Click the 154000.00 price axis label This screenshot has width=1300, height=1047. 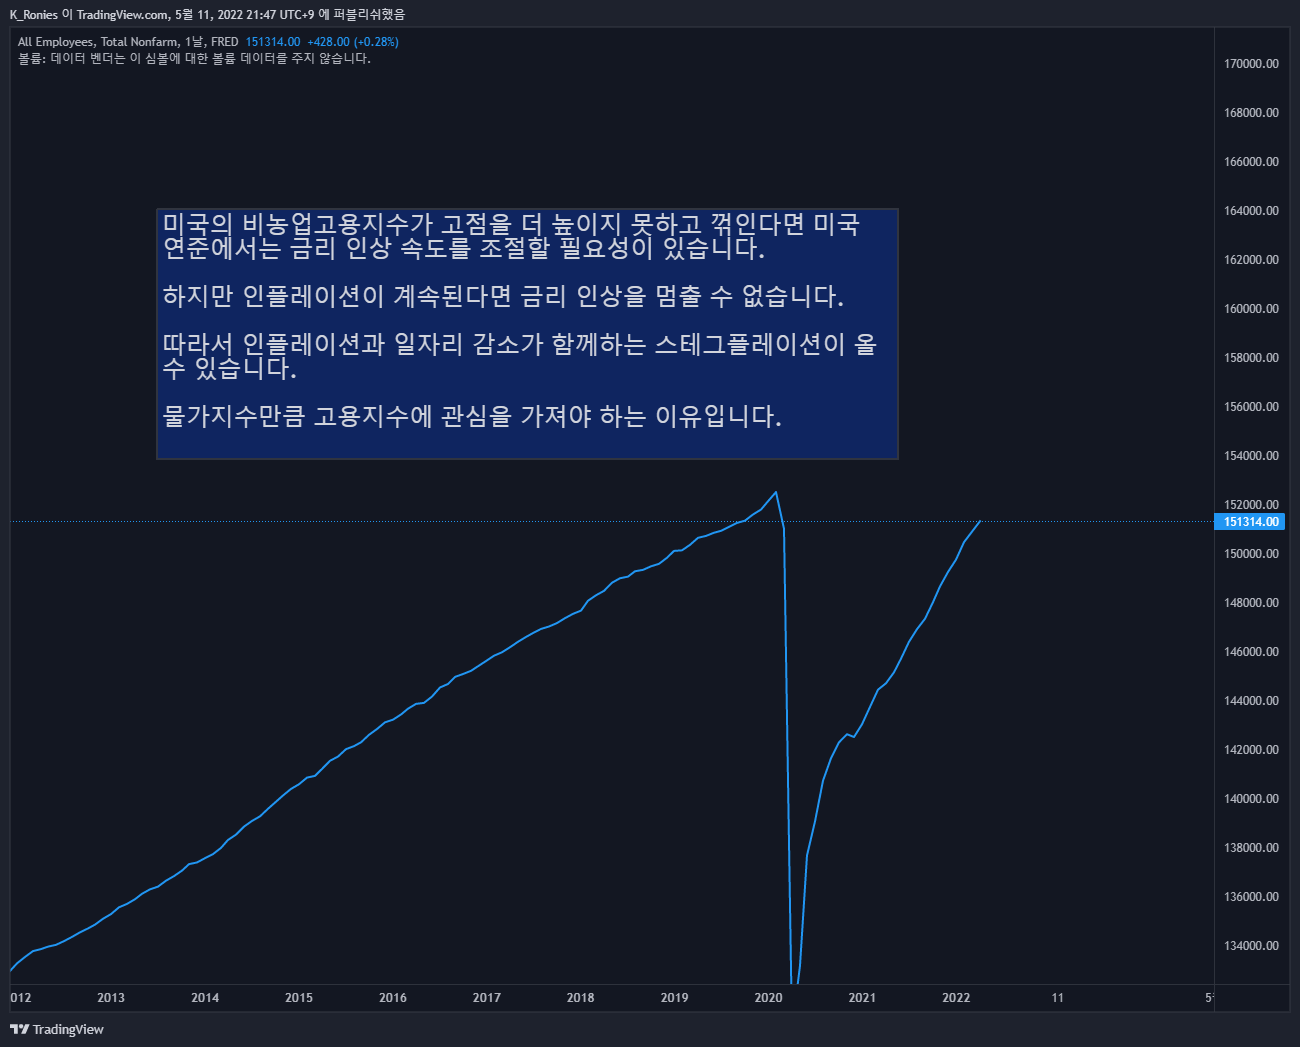point(1251,456)
